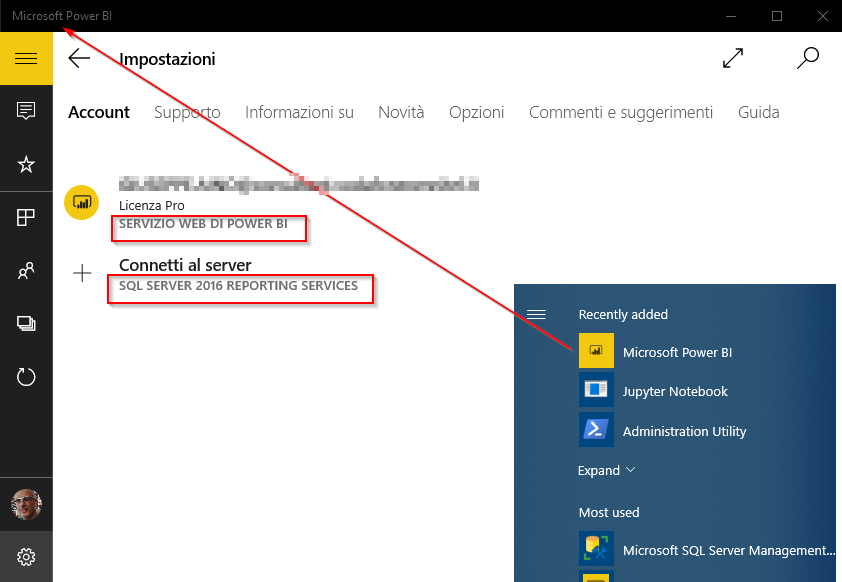
Task: Enter fullscreen via the diagonal arrows icon
Action: point(733,58)
